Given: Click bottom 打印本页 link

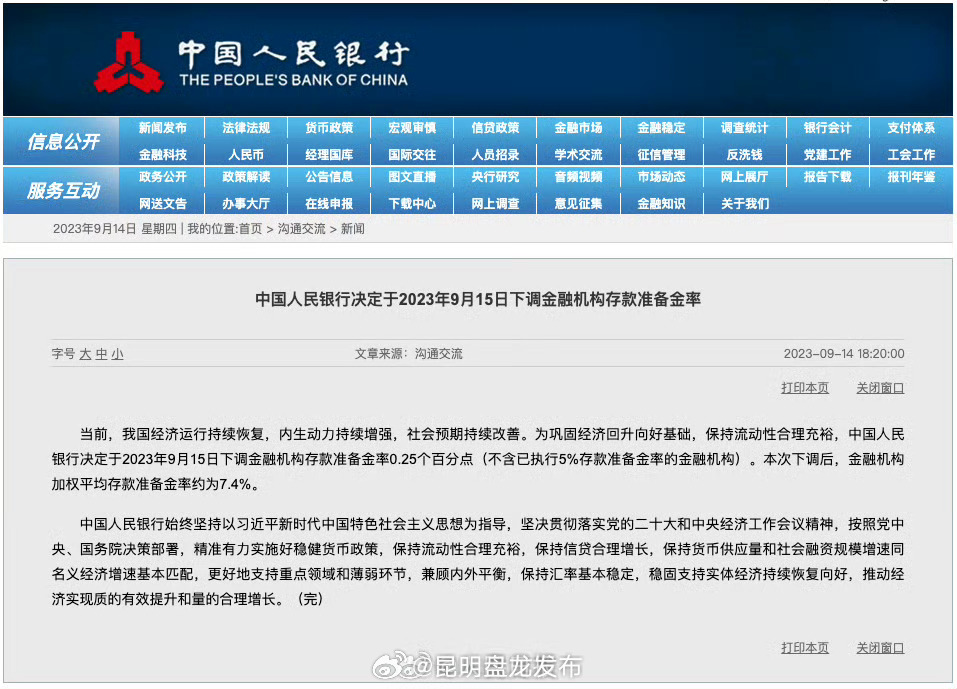Looking at the screenshot, I should [804, 648].
